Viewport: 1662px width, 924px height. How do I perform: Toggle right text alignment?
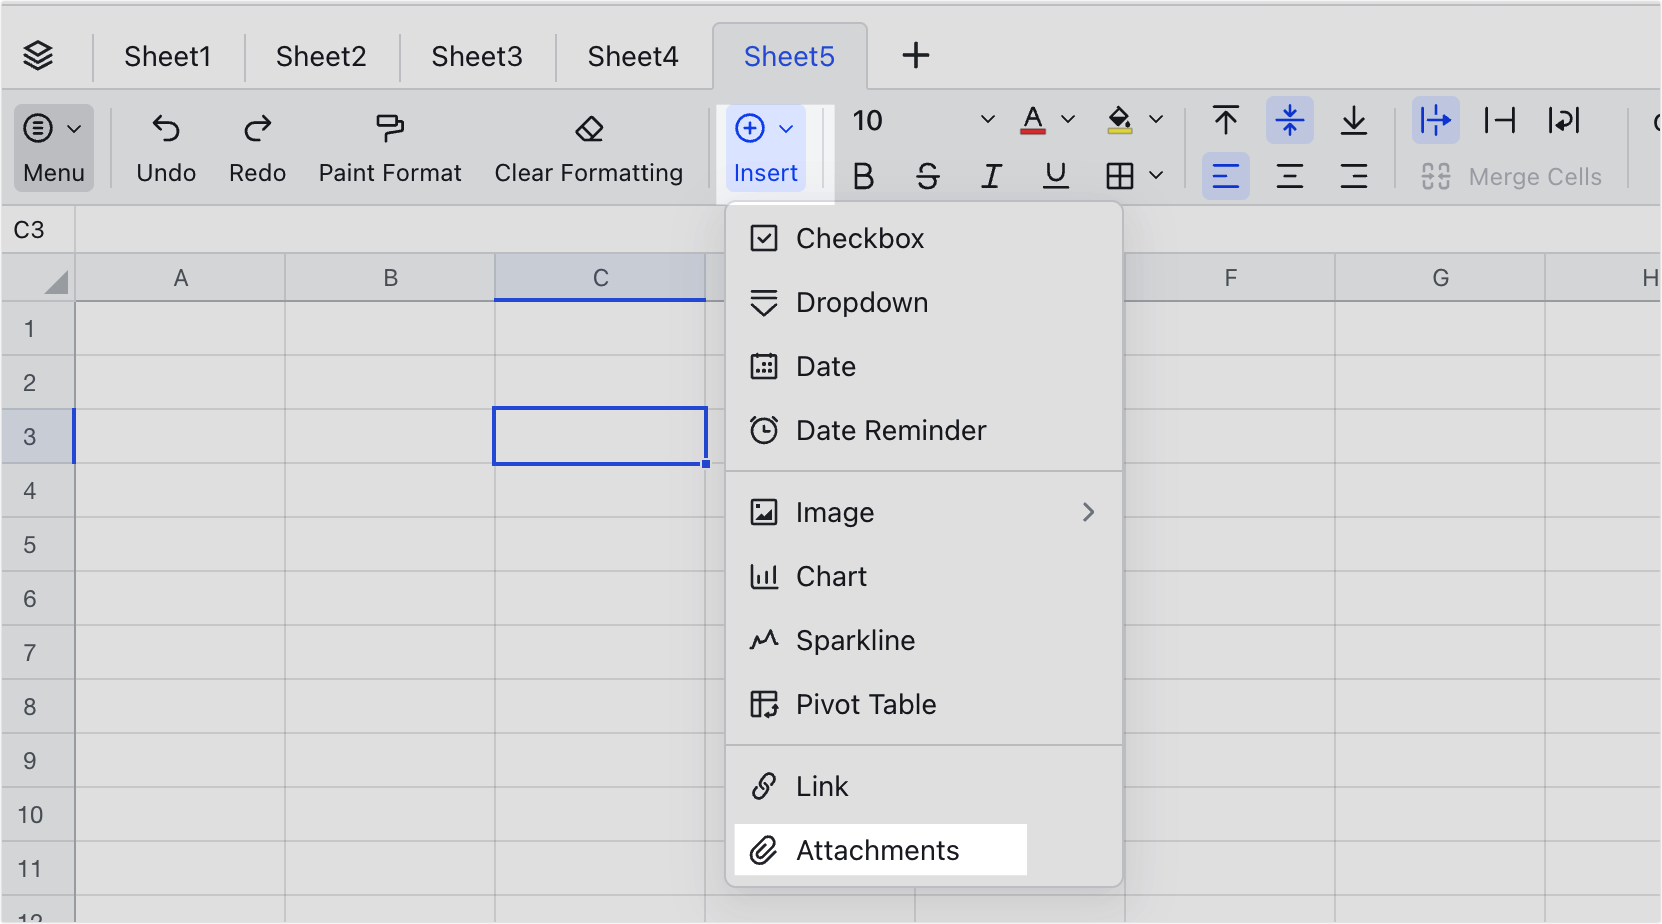click(x=1355, y=176)
